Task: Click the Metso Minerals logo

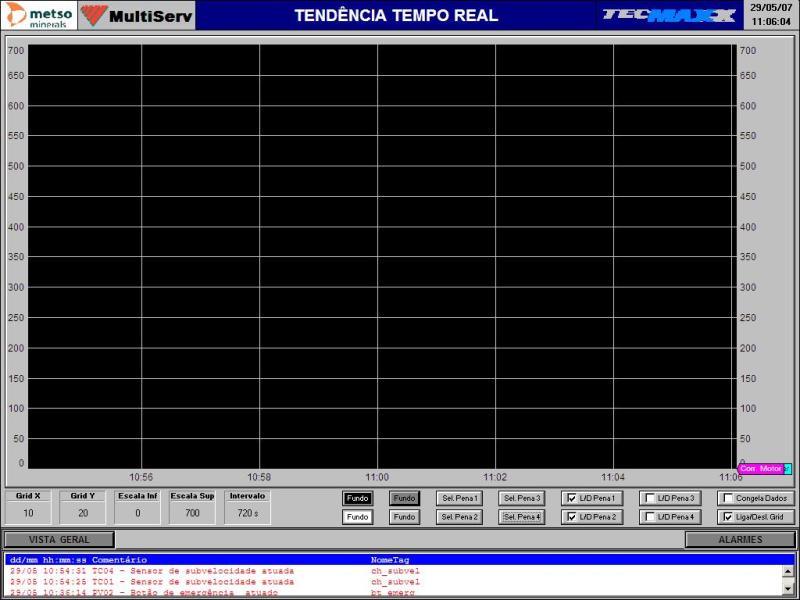Action: [x=39, y=15]
